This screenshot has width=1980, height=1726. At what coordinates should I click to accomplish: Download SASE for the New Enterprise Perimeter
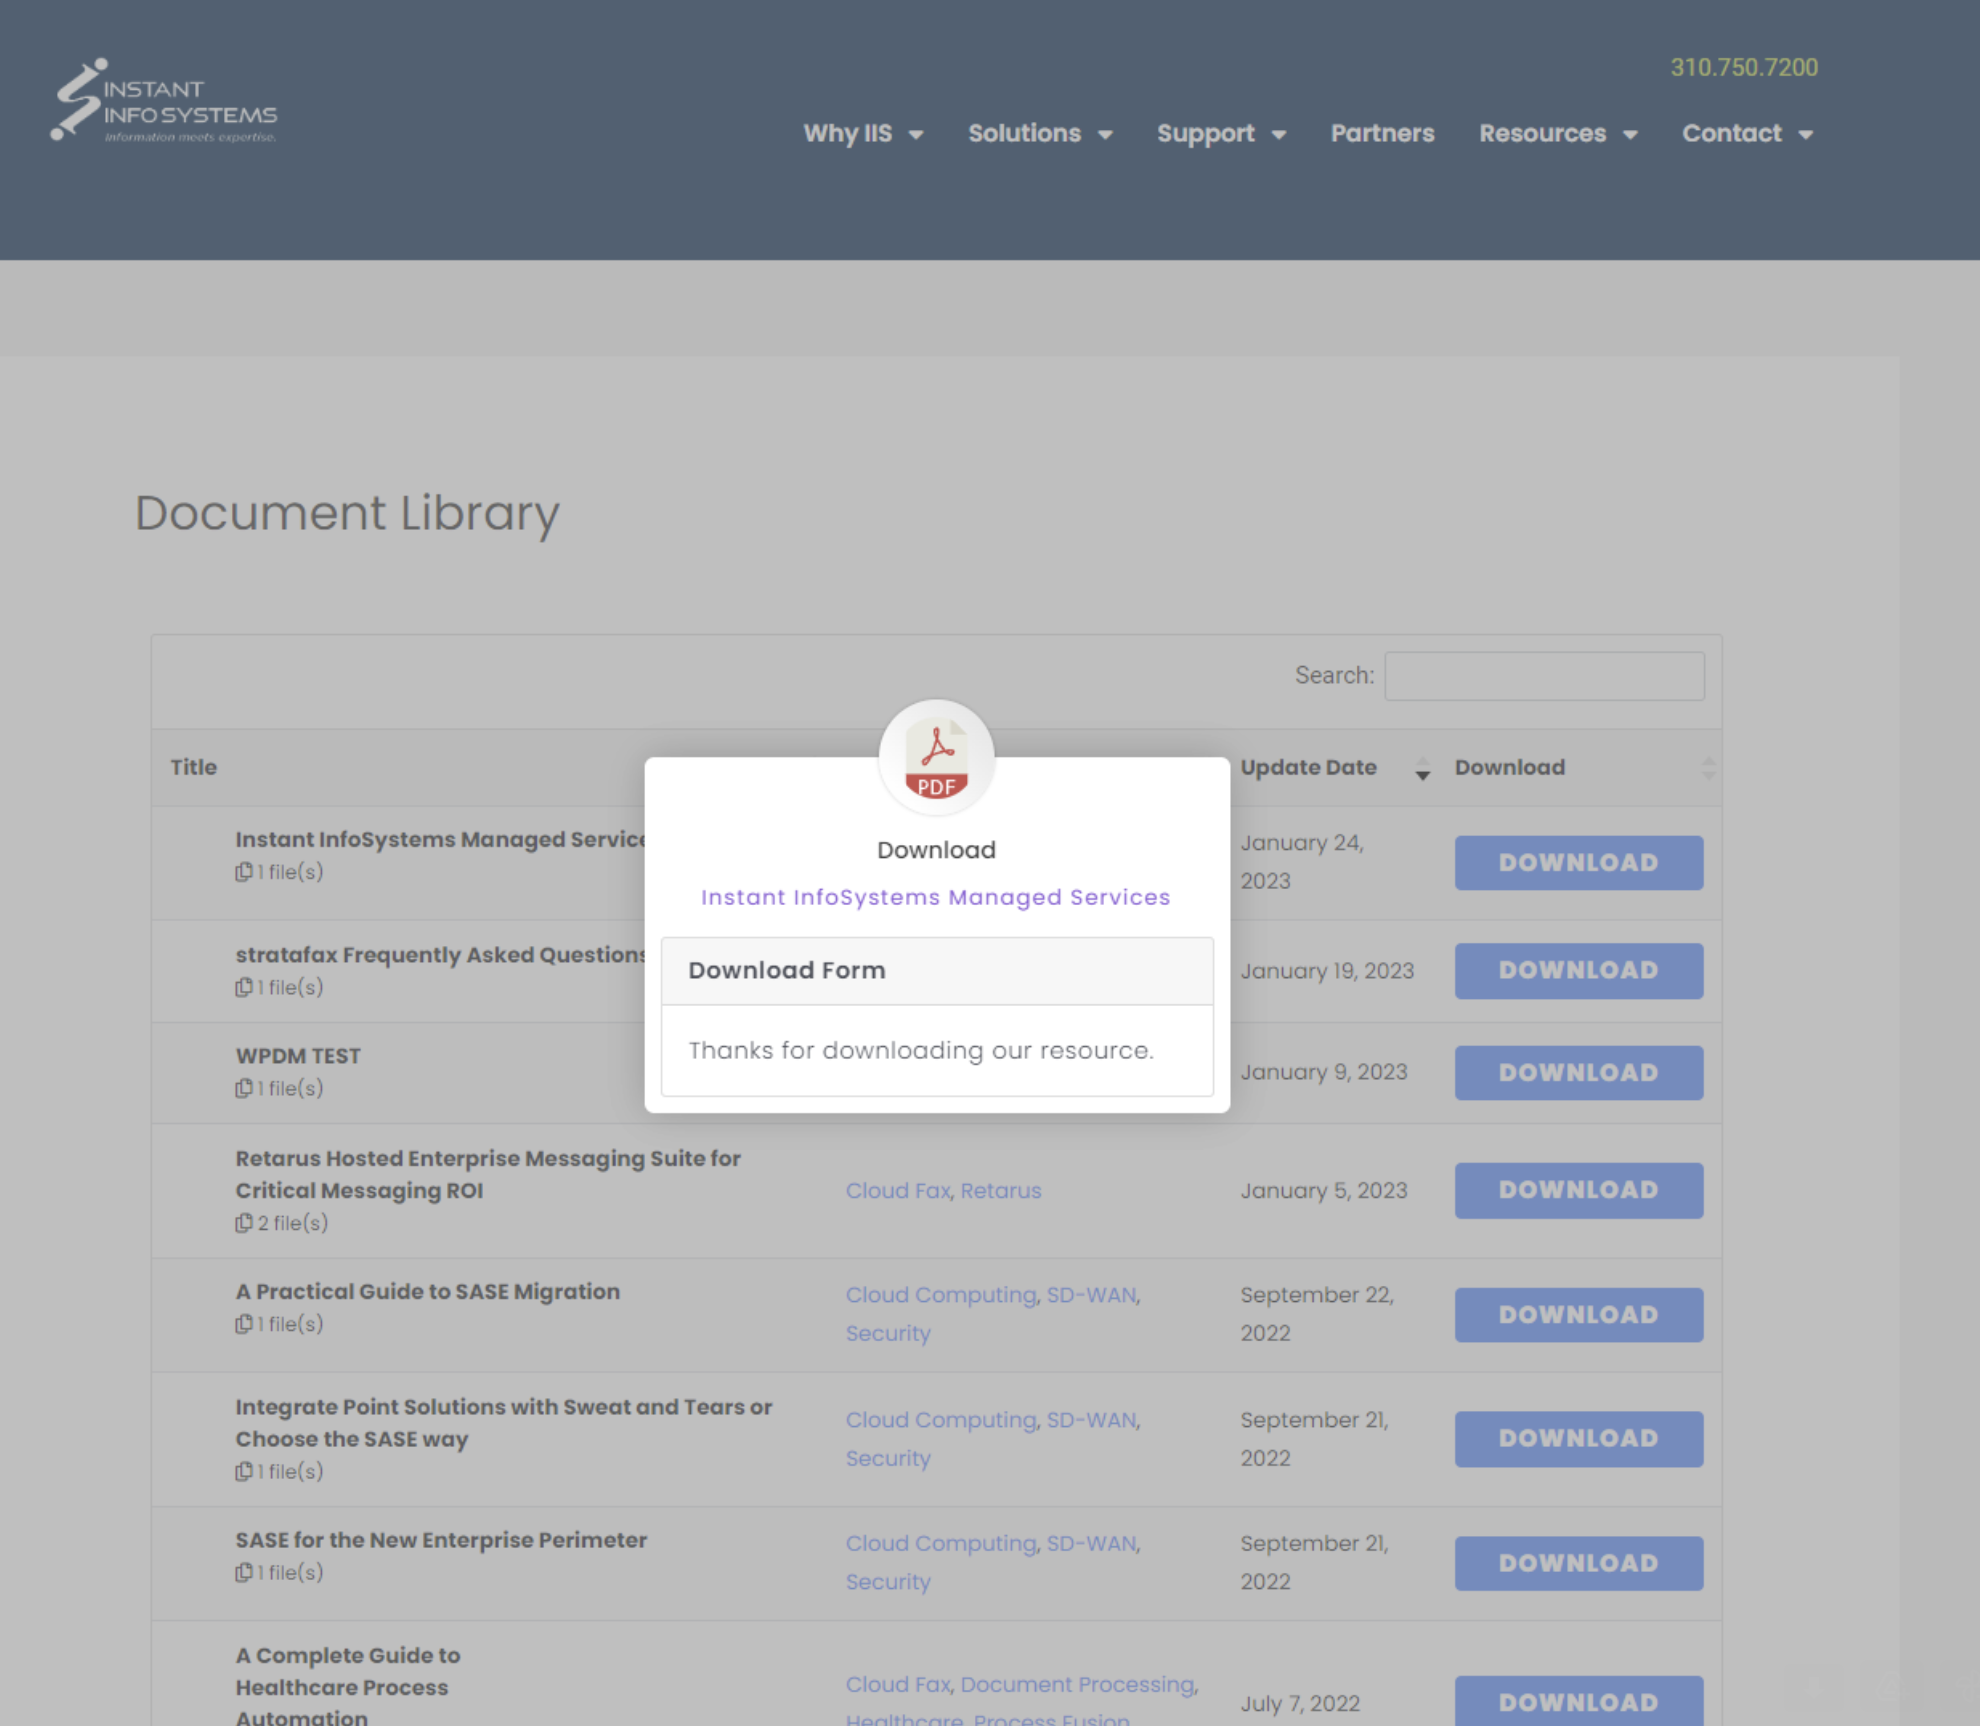tap(1579, 1564)
